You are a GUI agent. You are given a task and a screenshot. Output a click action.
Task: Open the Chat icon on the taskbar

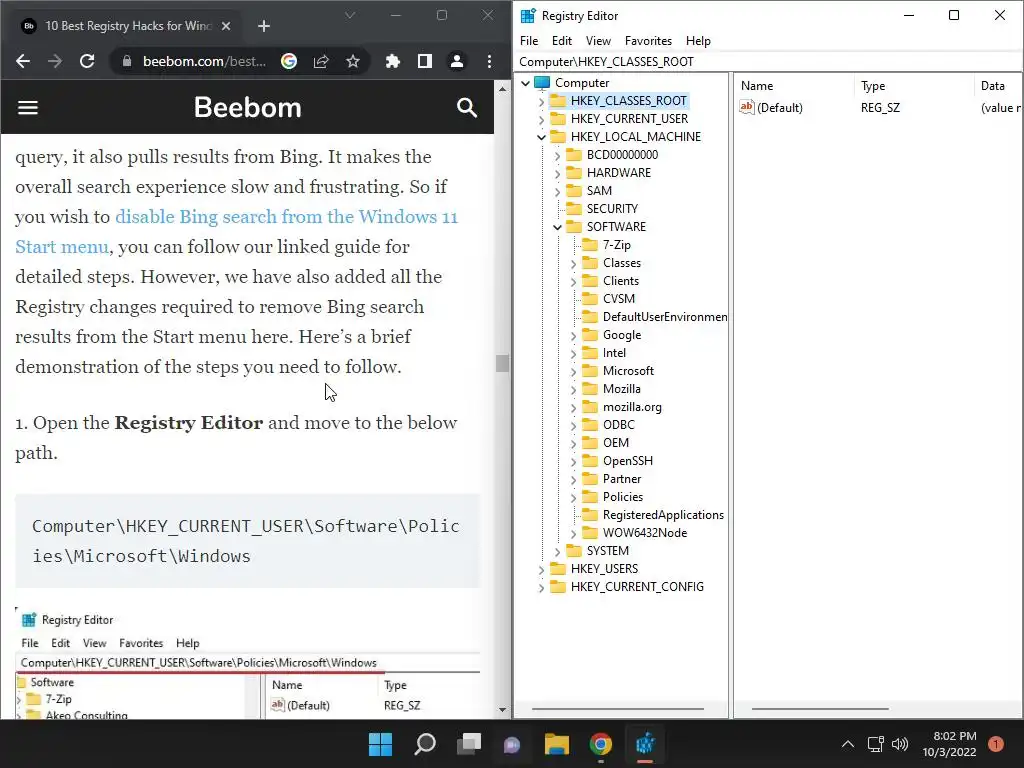(512, 744)
